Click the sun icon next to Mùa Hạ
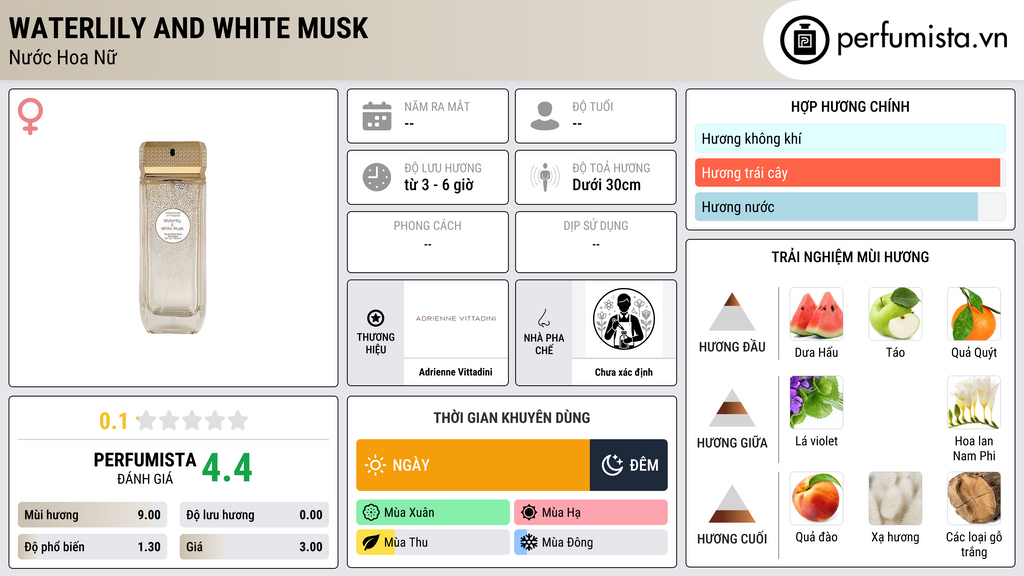 pyautogui.click(x=529, y=513)
